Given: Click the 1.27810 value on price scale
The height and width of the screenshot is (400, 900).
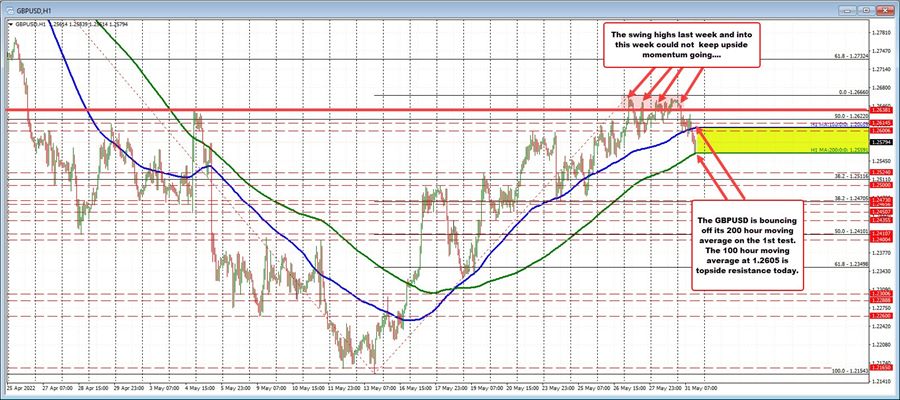Looking at the screenshot, I should tap(880, 33).
